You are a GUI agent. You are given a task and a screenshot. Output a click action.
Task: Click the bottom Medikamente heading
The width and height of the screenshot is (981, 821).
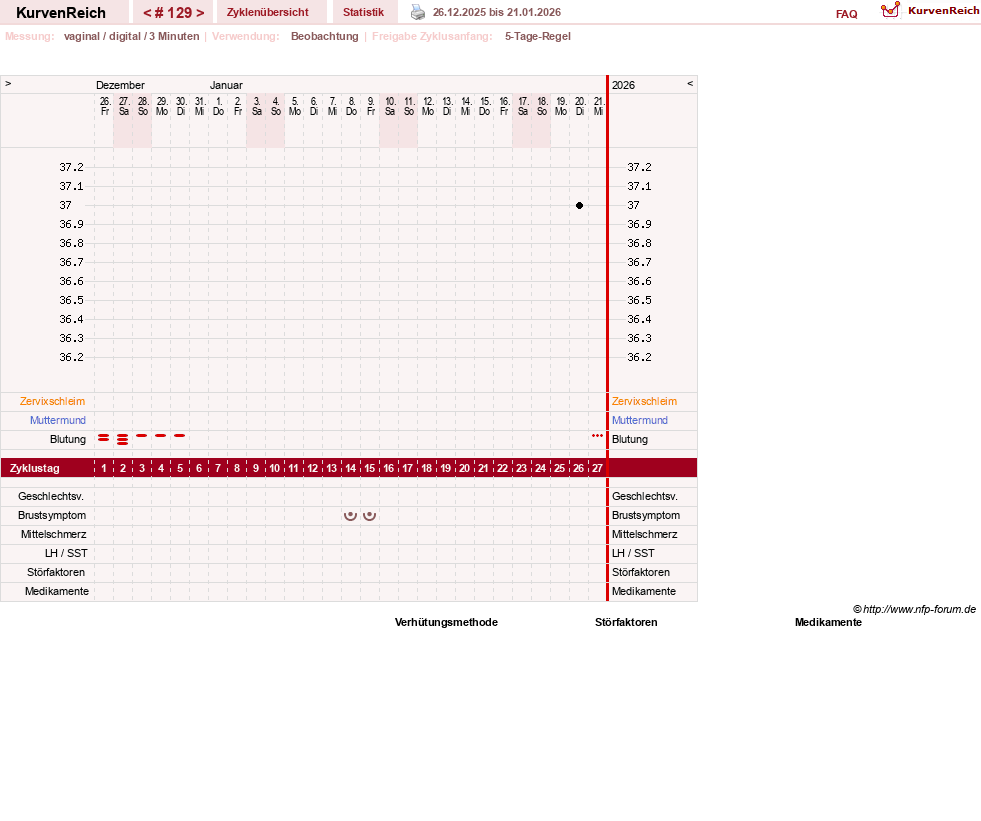coord(828,622)
